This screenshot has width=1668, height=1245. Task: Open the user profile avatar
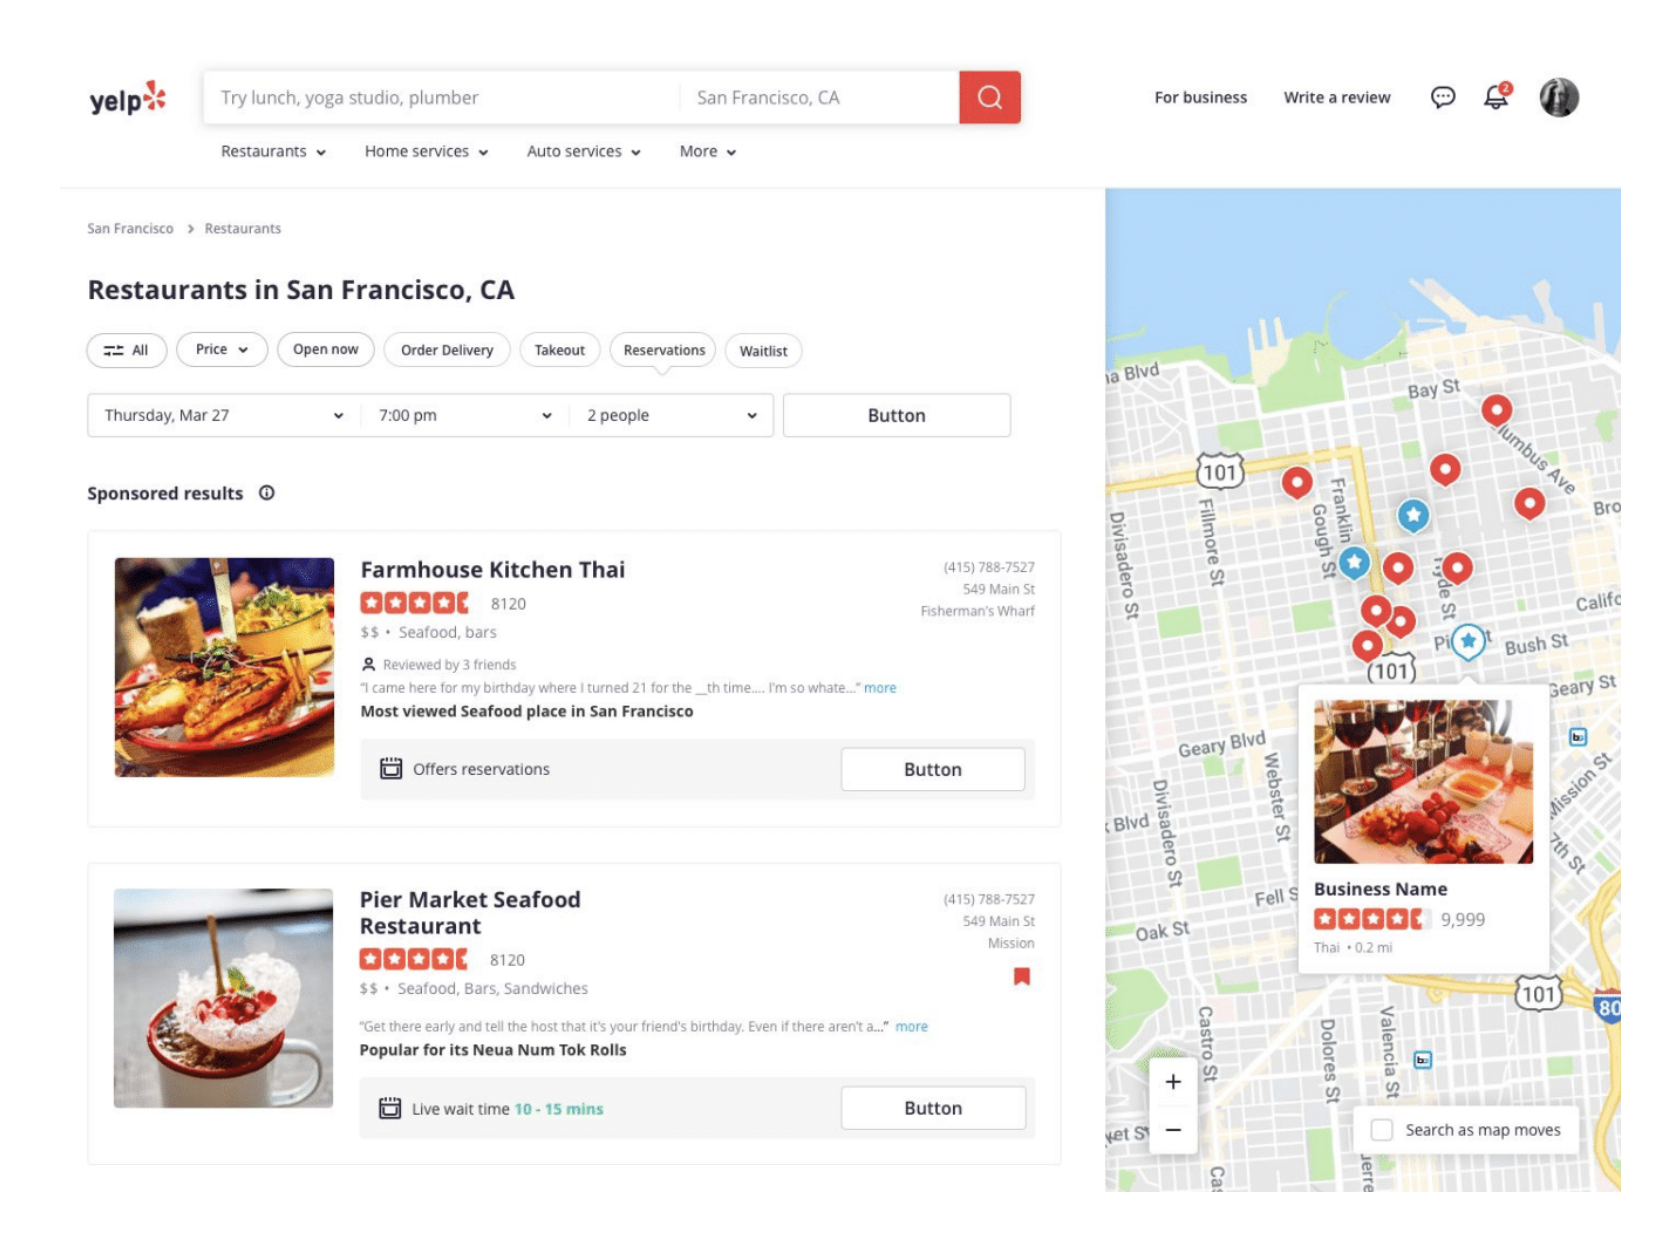pos(1558,97)
